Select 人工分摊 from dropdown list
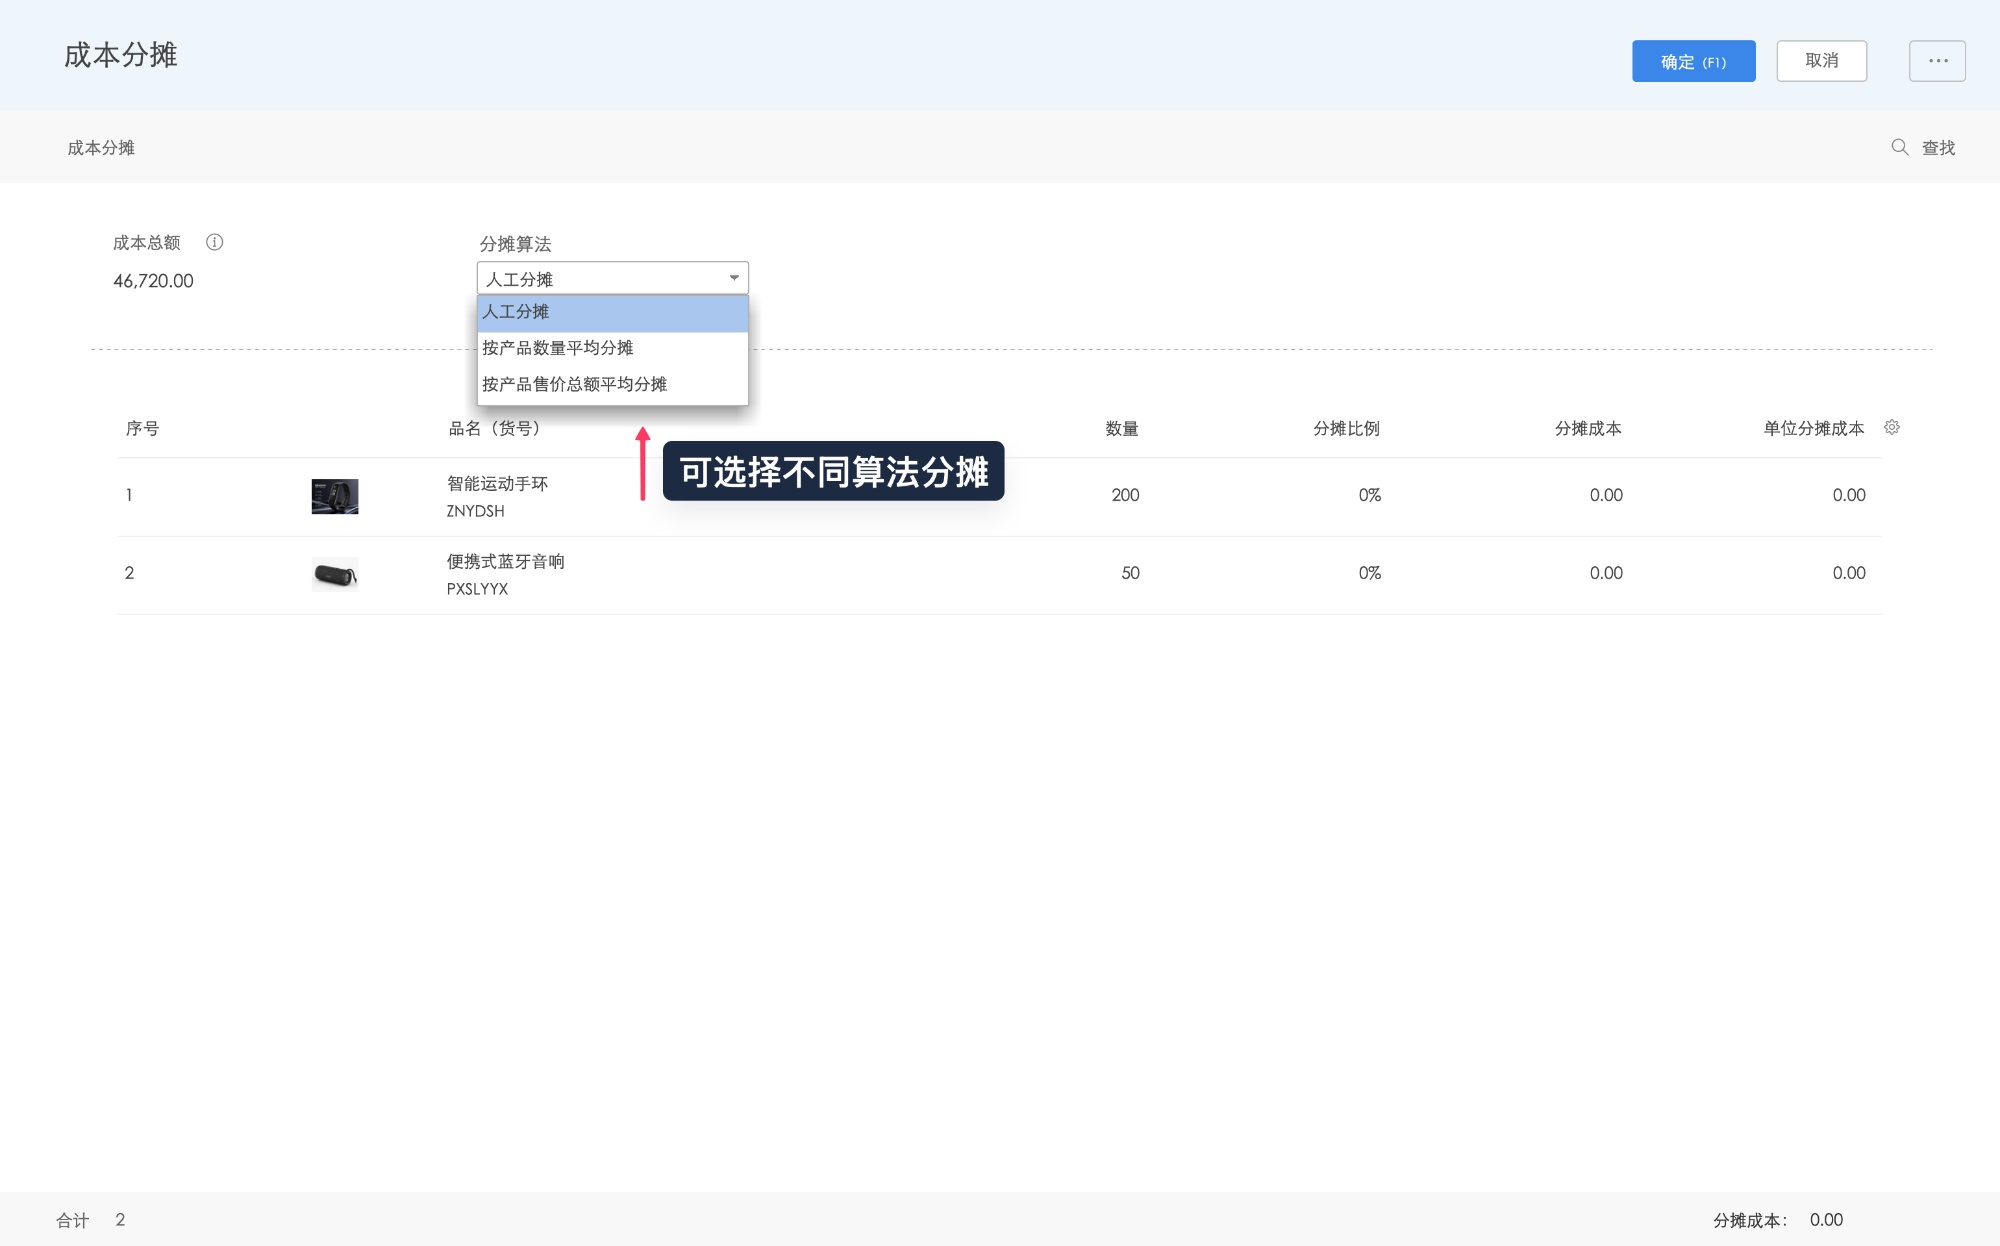The width and height of the screenshot is (2000, 1246). coord(613,312)
